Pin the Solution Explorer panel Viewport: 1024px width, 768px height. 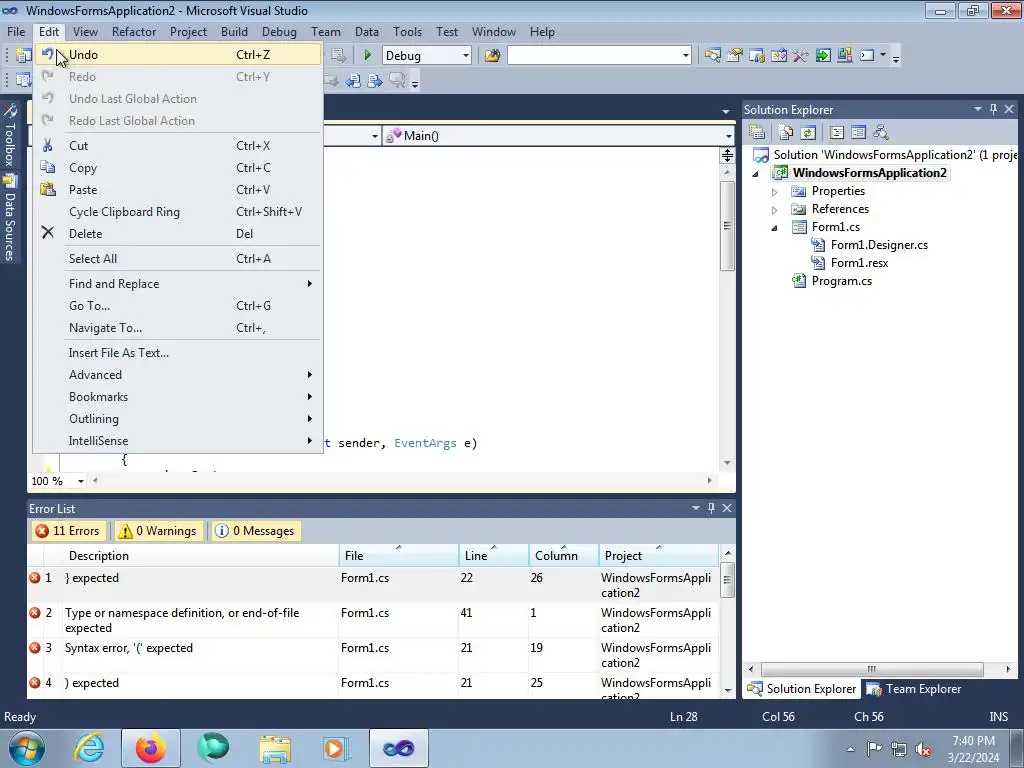tap(993, 109)
